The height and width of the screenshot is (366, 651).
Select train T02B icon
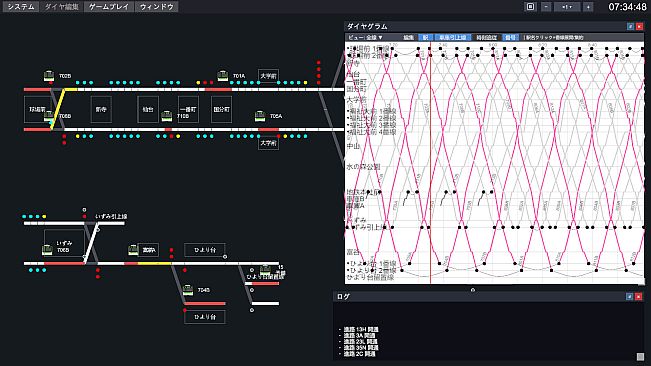tap(49, 76)
